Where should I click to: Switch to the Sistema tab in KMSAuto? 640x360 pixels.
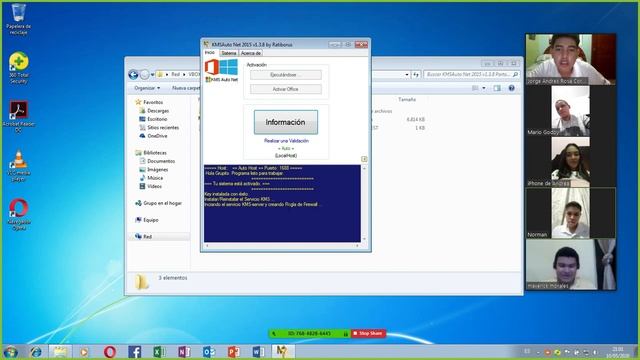coord(229,53)
